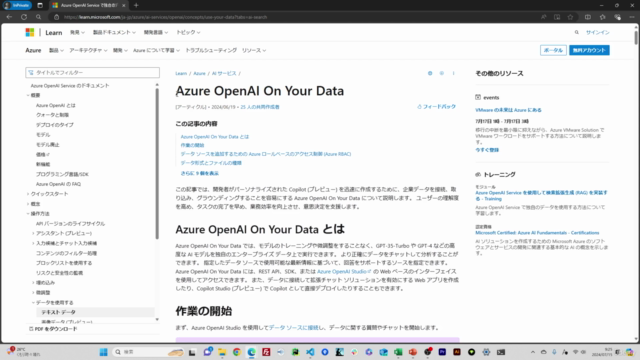Collapse the データを使用する tree node

click(x=33, y=302)
